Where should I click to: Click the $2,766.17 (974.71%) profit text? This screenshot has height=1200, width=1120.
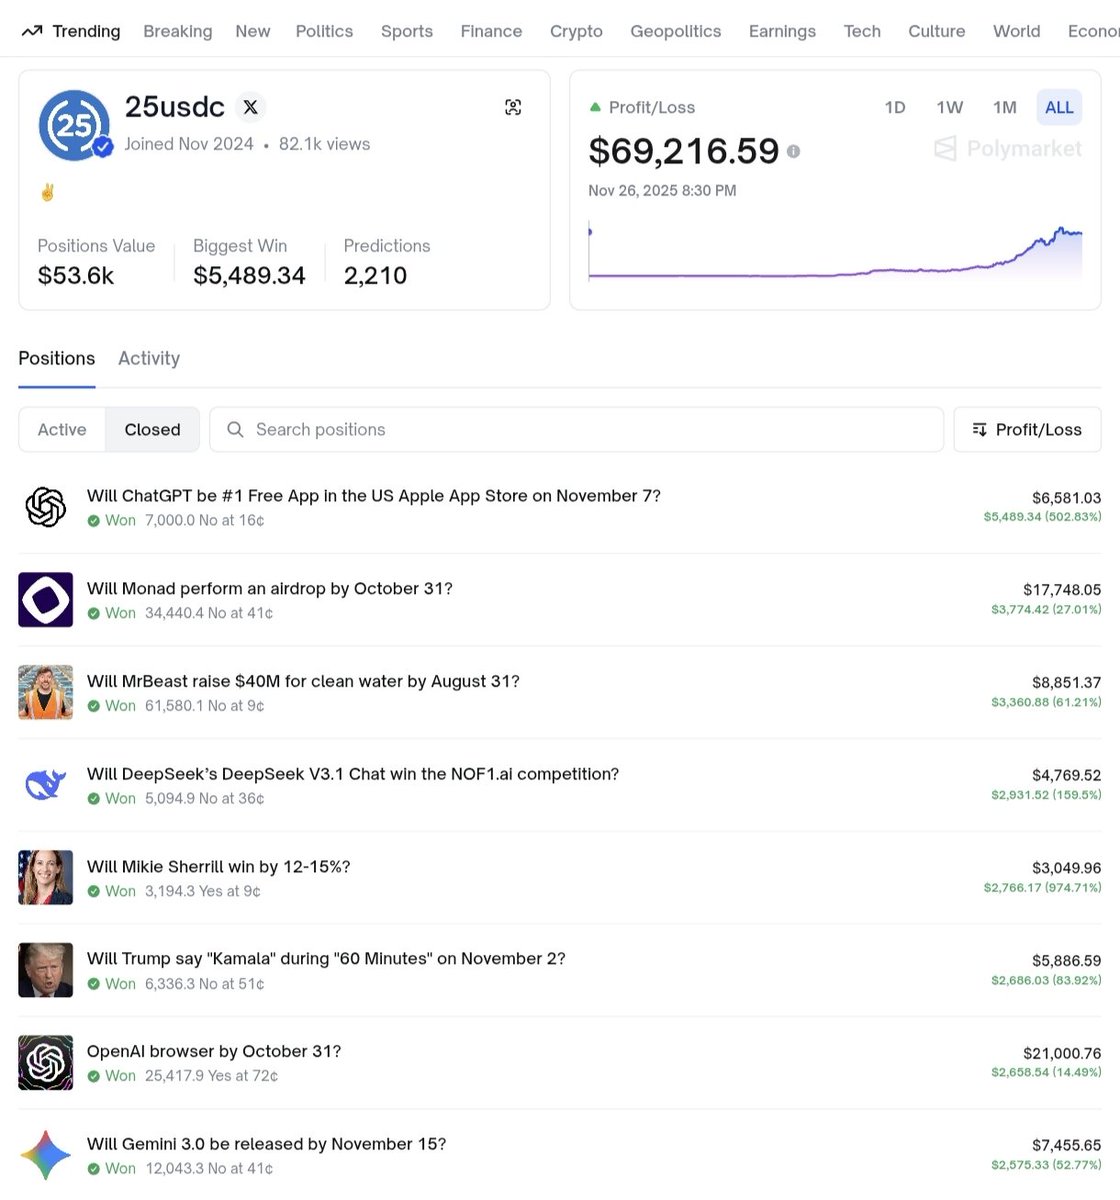[x=1042, y=887]
